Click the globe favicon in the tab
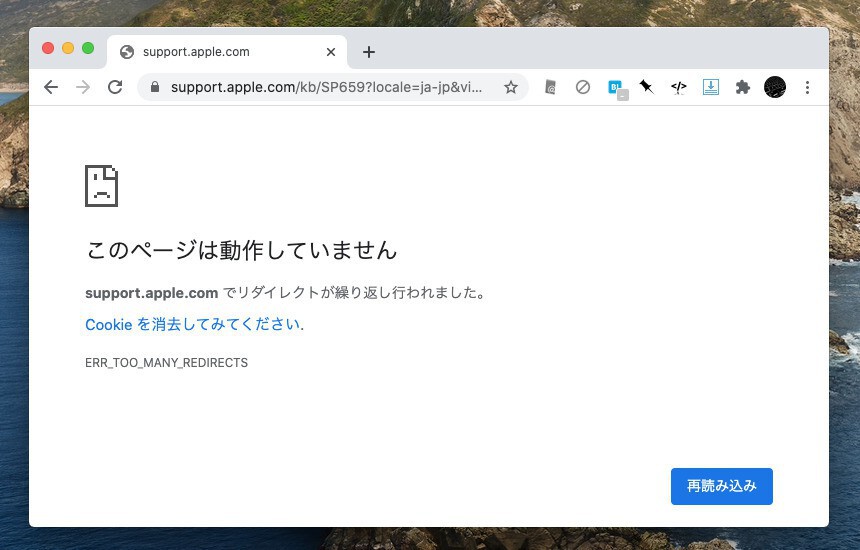The image size is (860, 550). point(127,52)
